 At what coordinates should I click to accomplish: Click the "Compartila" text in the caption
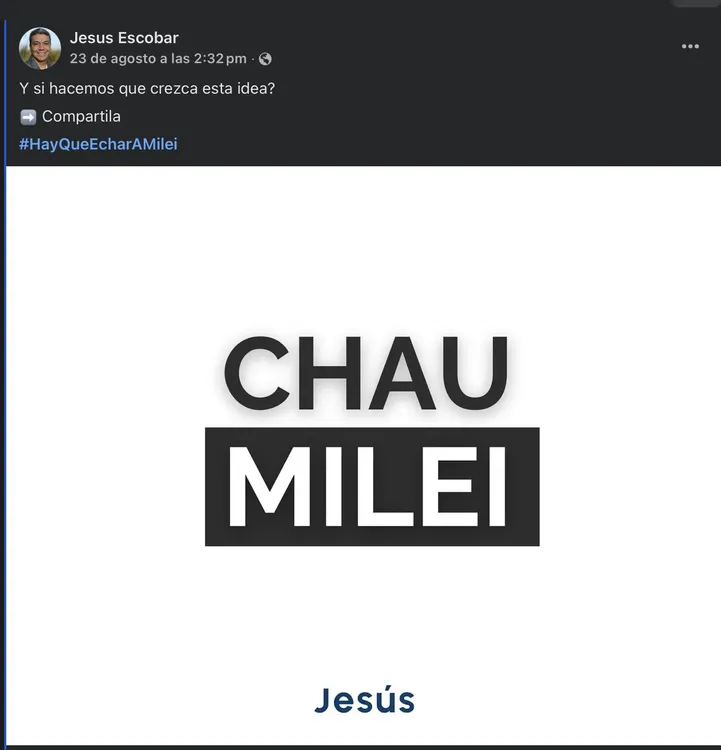coord(81,117)
